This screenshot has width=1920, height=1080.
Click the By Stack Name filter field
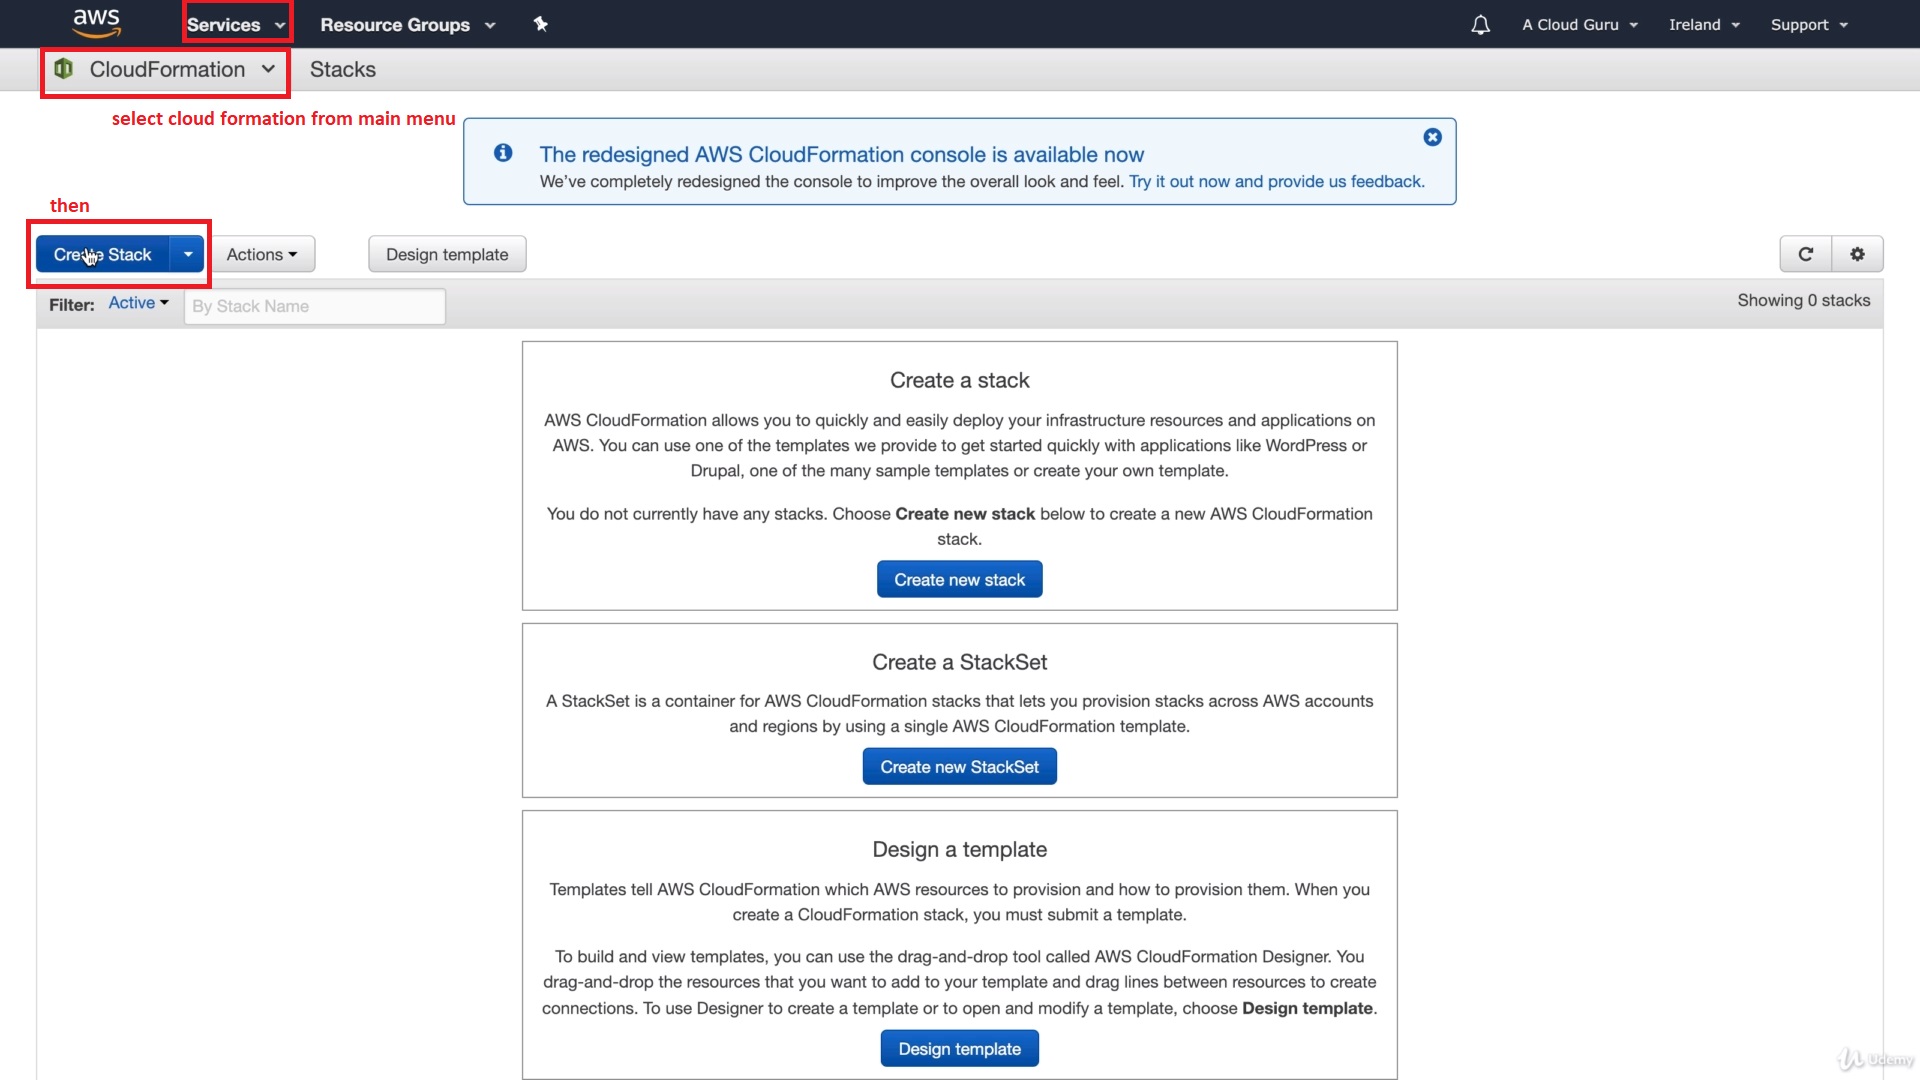pos(314,306)
